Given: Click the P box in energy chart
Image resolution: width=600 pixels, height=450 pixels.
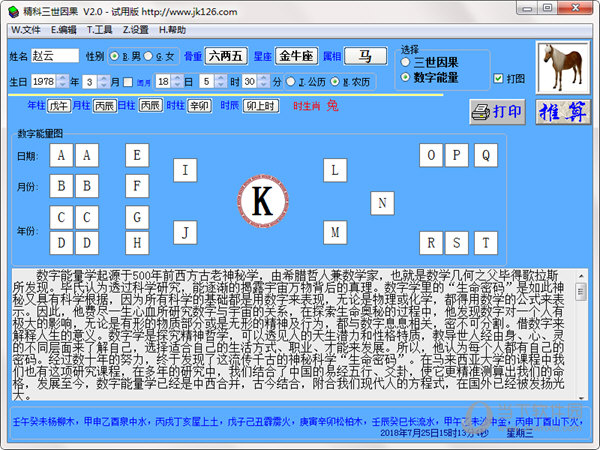Looking at the screenshot, I should click(x=457, y=155).
